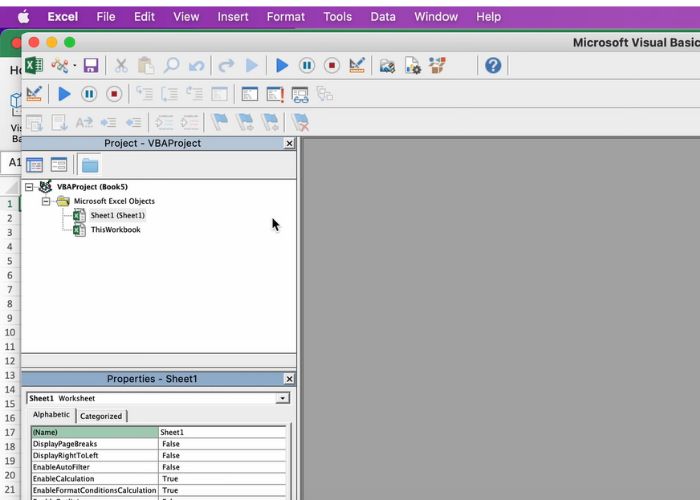Select EnableCalculation True value

point(222,479)
